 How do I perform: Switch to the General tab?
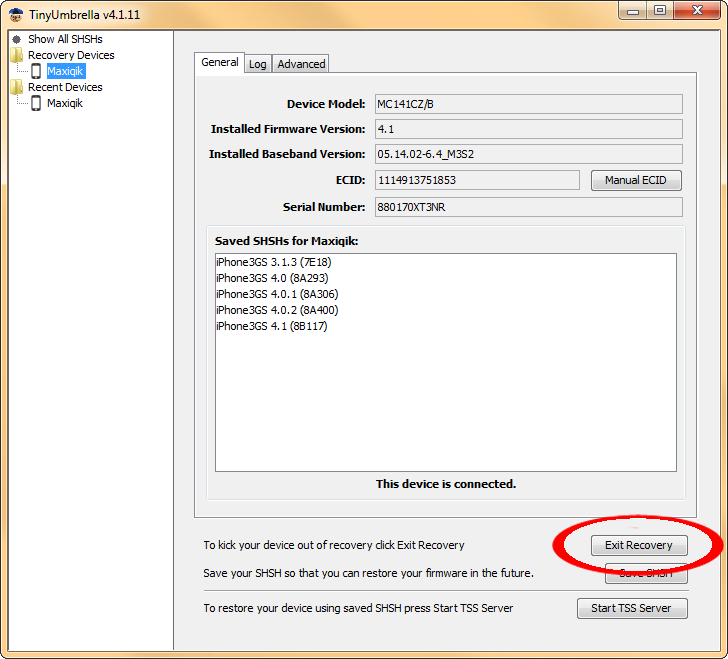[220, 62]
